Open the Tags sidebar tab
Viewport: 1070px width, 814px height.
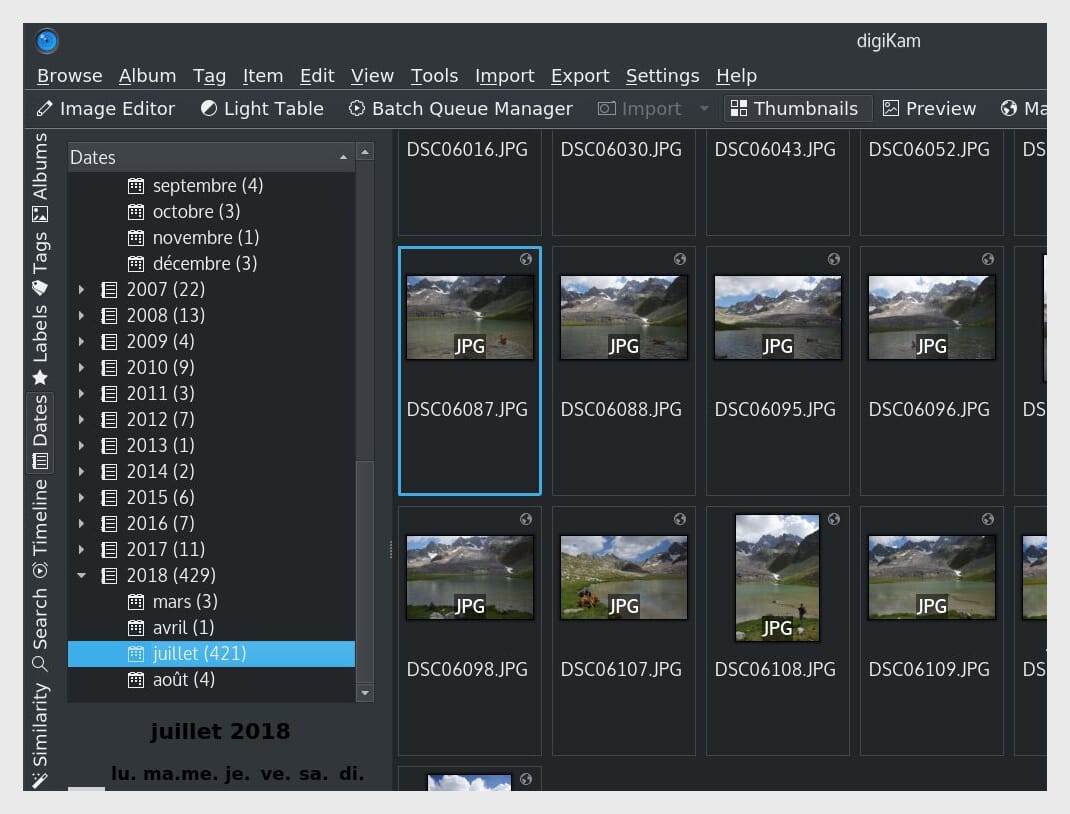40,263
